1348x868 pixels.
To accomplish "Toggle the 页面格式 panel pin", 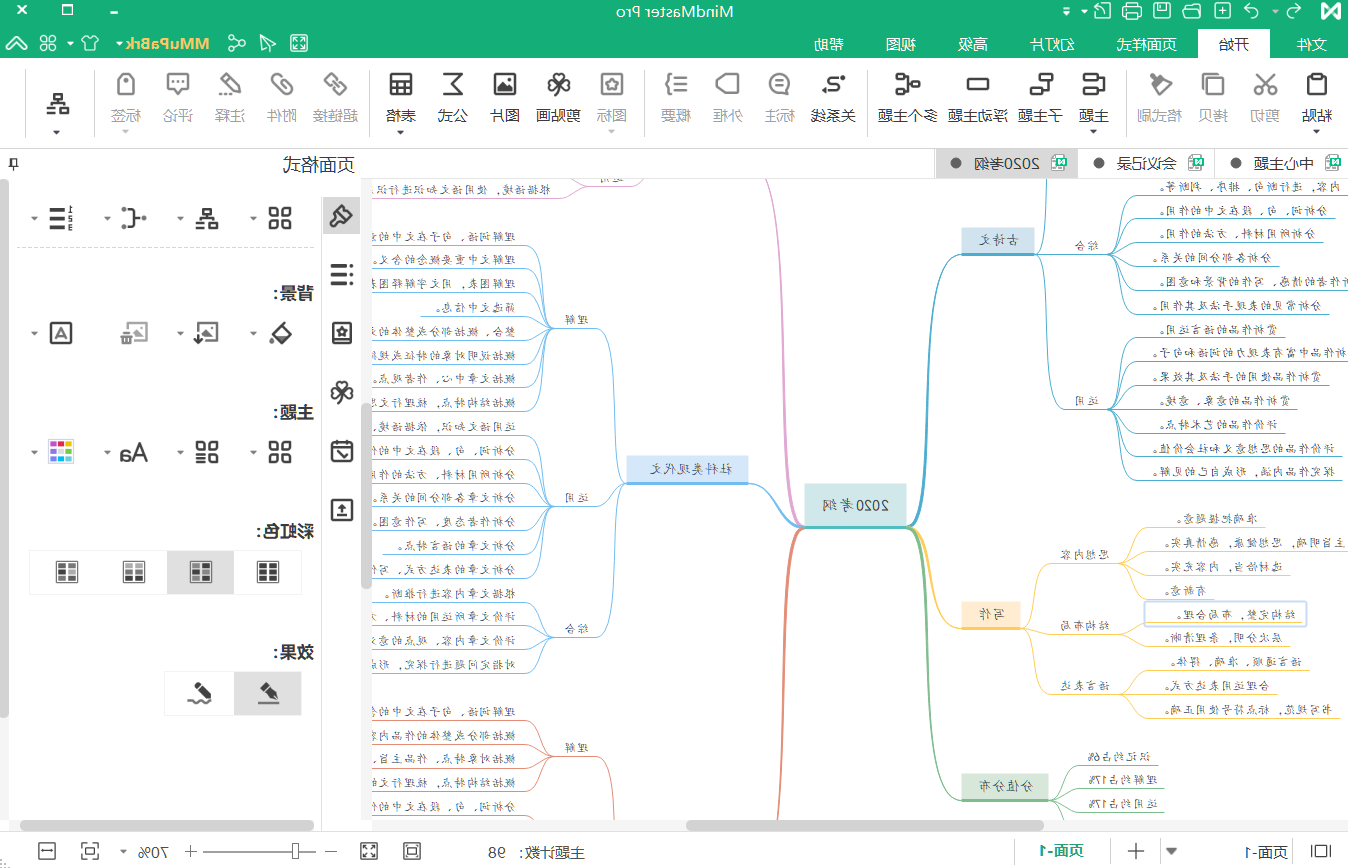I will 13,165.
